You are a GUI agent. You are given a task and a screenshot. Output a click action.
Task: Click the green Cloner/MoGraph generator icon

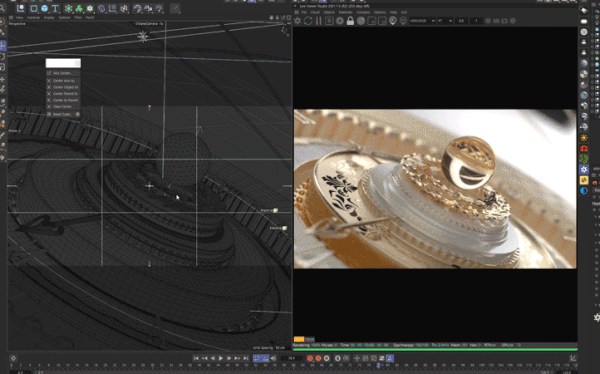coord(79,8)
